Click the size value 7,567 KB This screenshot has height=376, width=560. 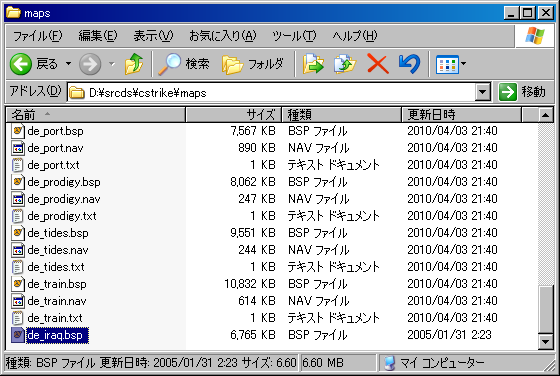tap(253, 131)
